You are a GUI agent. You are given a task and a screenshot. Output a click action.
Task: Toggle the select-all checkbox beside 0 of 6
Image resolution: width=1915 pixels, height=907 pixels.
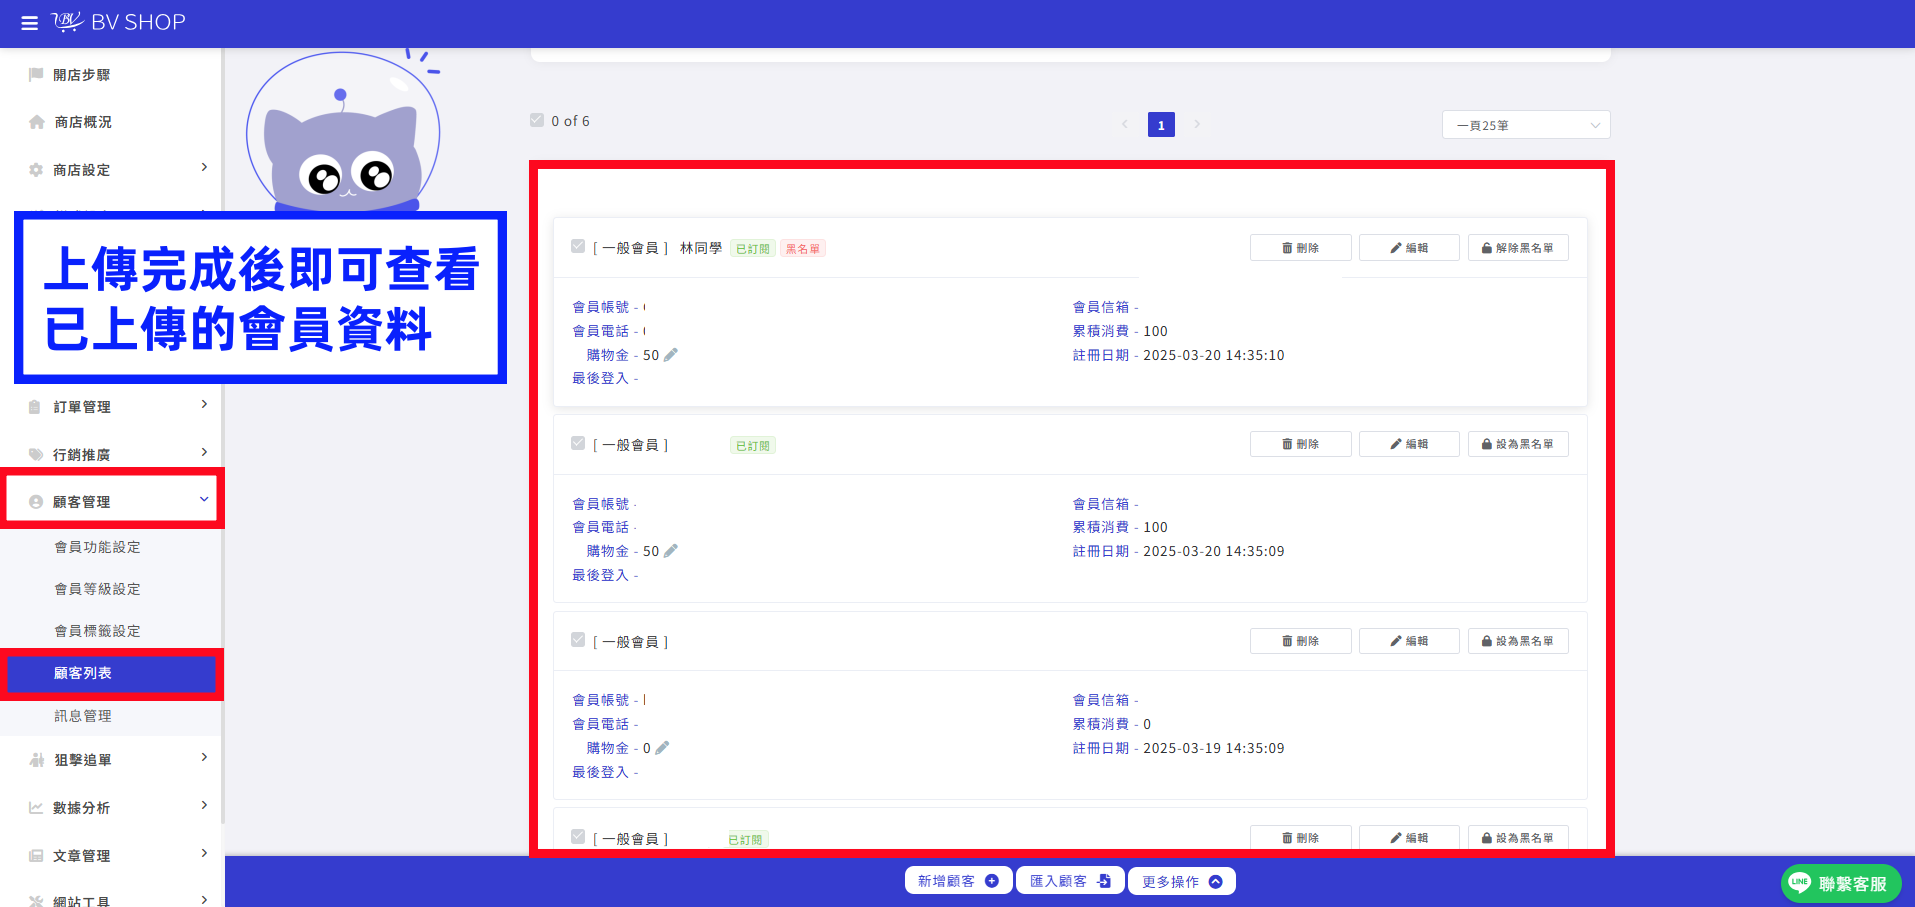[x=537, y=120]
